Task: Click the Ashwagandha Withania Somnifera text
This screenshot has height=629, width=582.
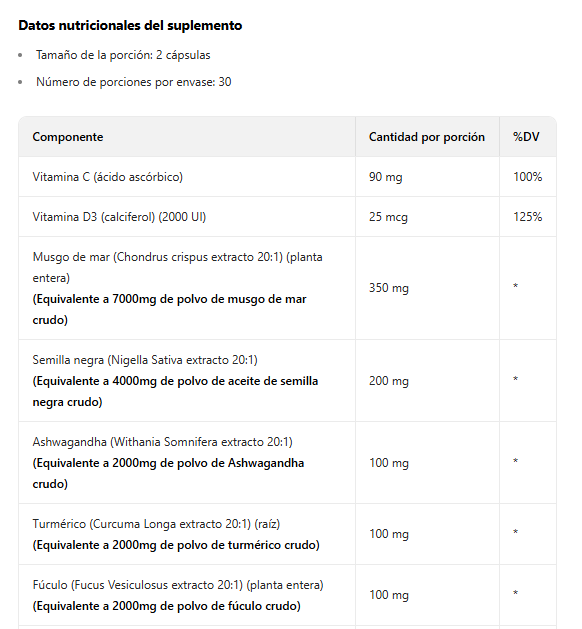Action: point(162,442)
